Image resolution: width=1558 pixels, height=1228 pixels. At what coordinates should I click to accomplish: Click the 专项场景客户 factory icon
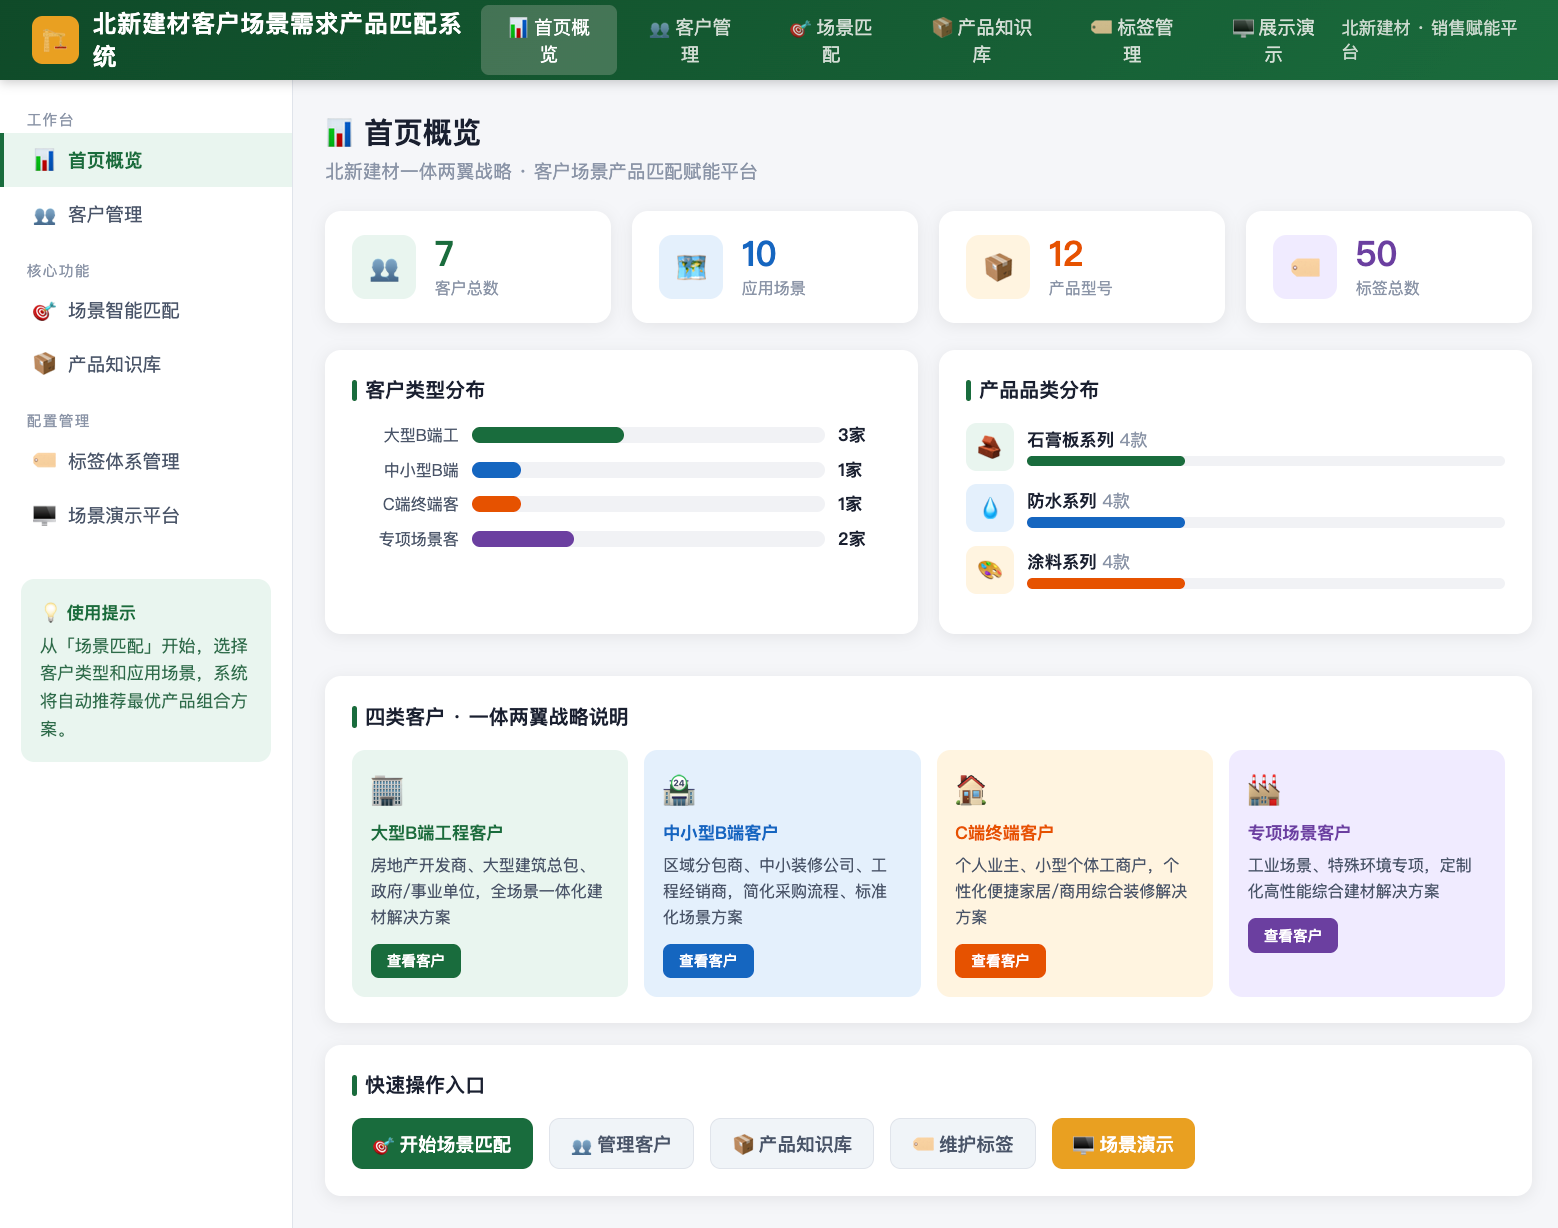pos(1264,790)
